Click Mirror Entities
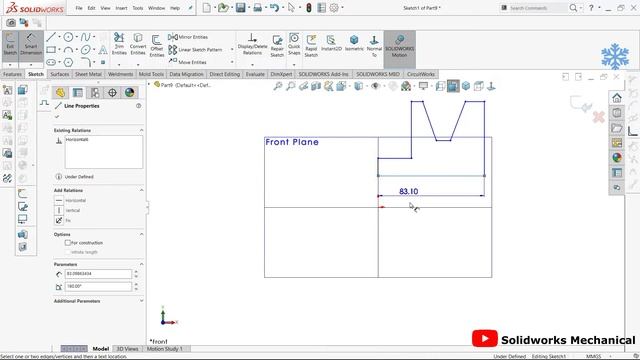 click(x=188, y=37)
